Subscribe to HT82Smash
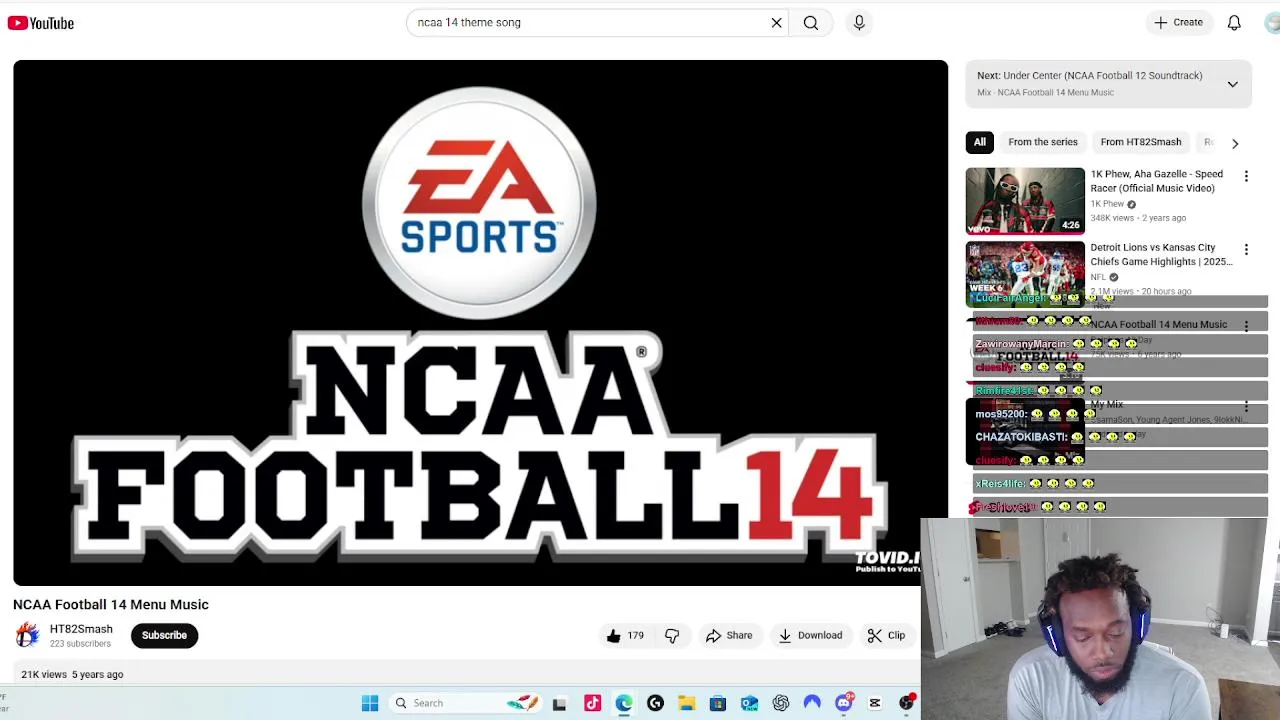This screenshot has width=1280, height=720. [164, 635]
